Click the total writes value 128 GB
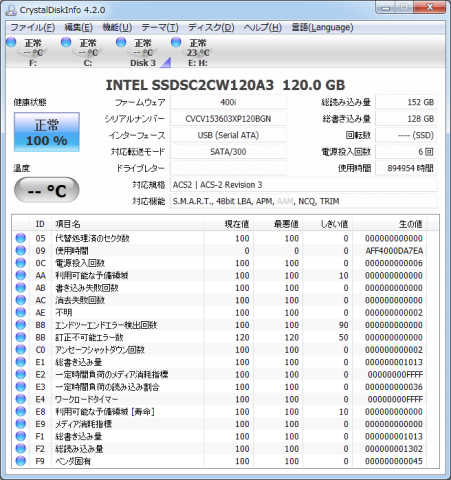Viewport: 451px width, 480px height. pos(406,119)
